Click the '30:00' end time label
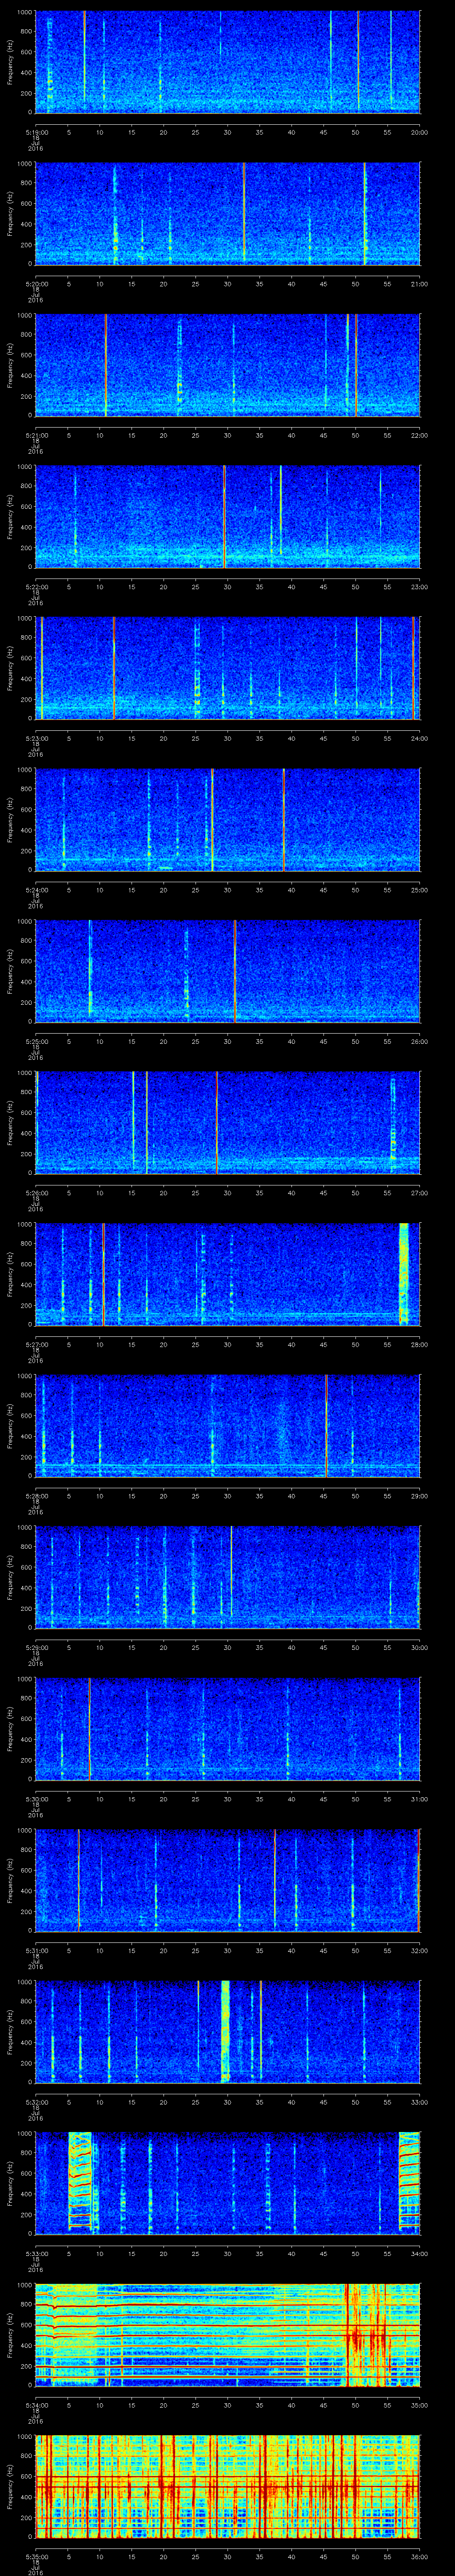The height and width of the screenshot is (2576, 455). [419, 1647]
